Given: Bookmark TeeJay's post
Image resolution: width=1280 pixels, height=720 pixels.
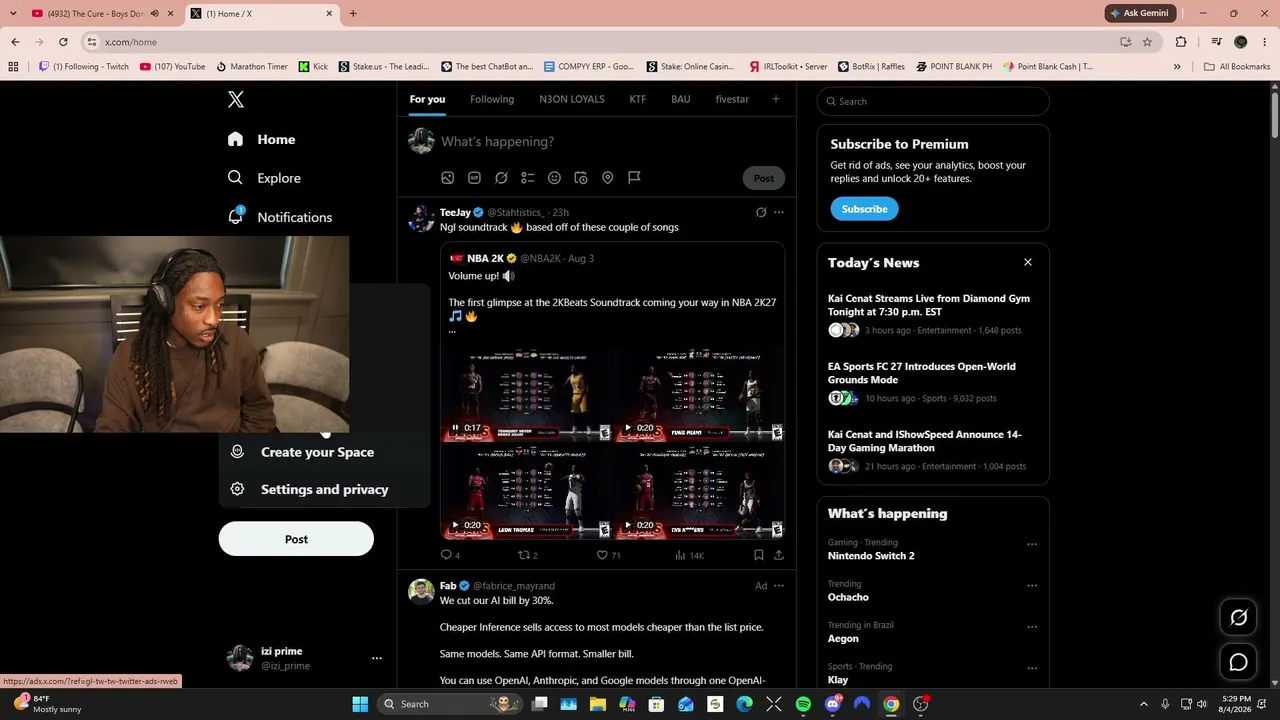Looking at the screenshot, I should point(758,555).
